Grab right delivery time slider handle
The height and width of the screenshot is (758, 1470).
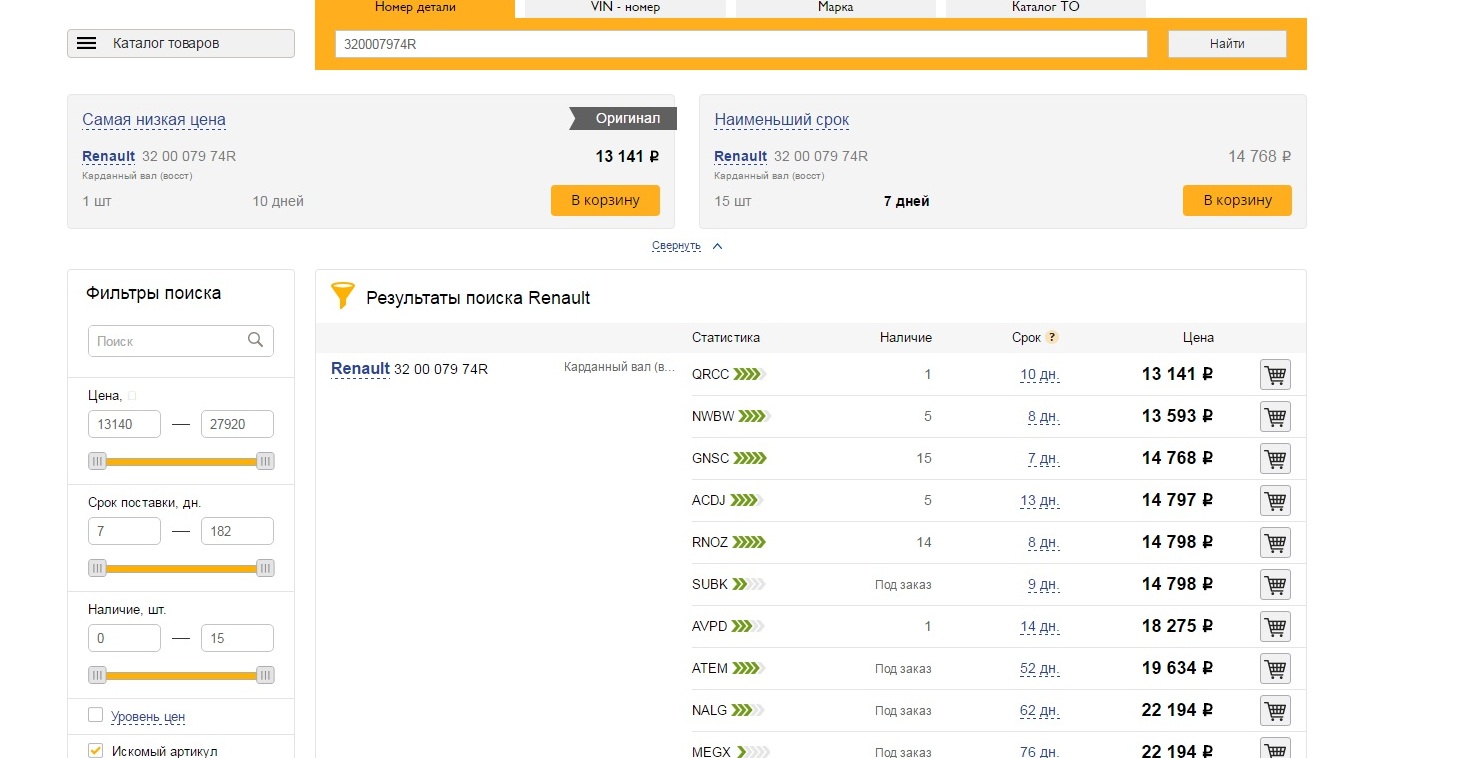point(265,568)
